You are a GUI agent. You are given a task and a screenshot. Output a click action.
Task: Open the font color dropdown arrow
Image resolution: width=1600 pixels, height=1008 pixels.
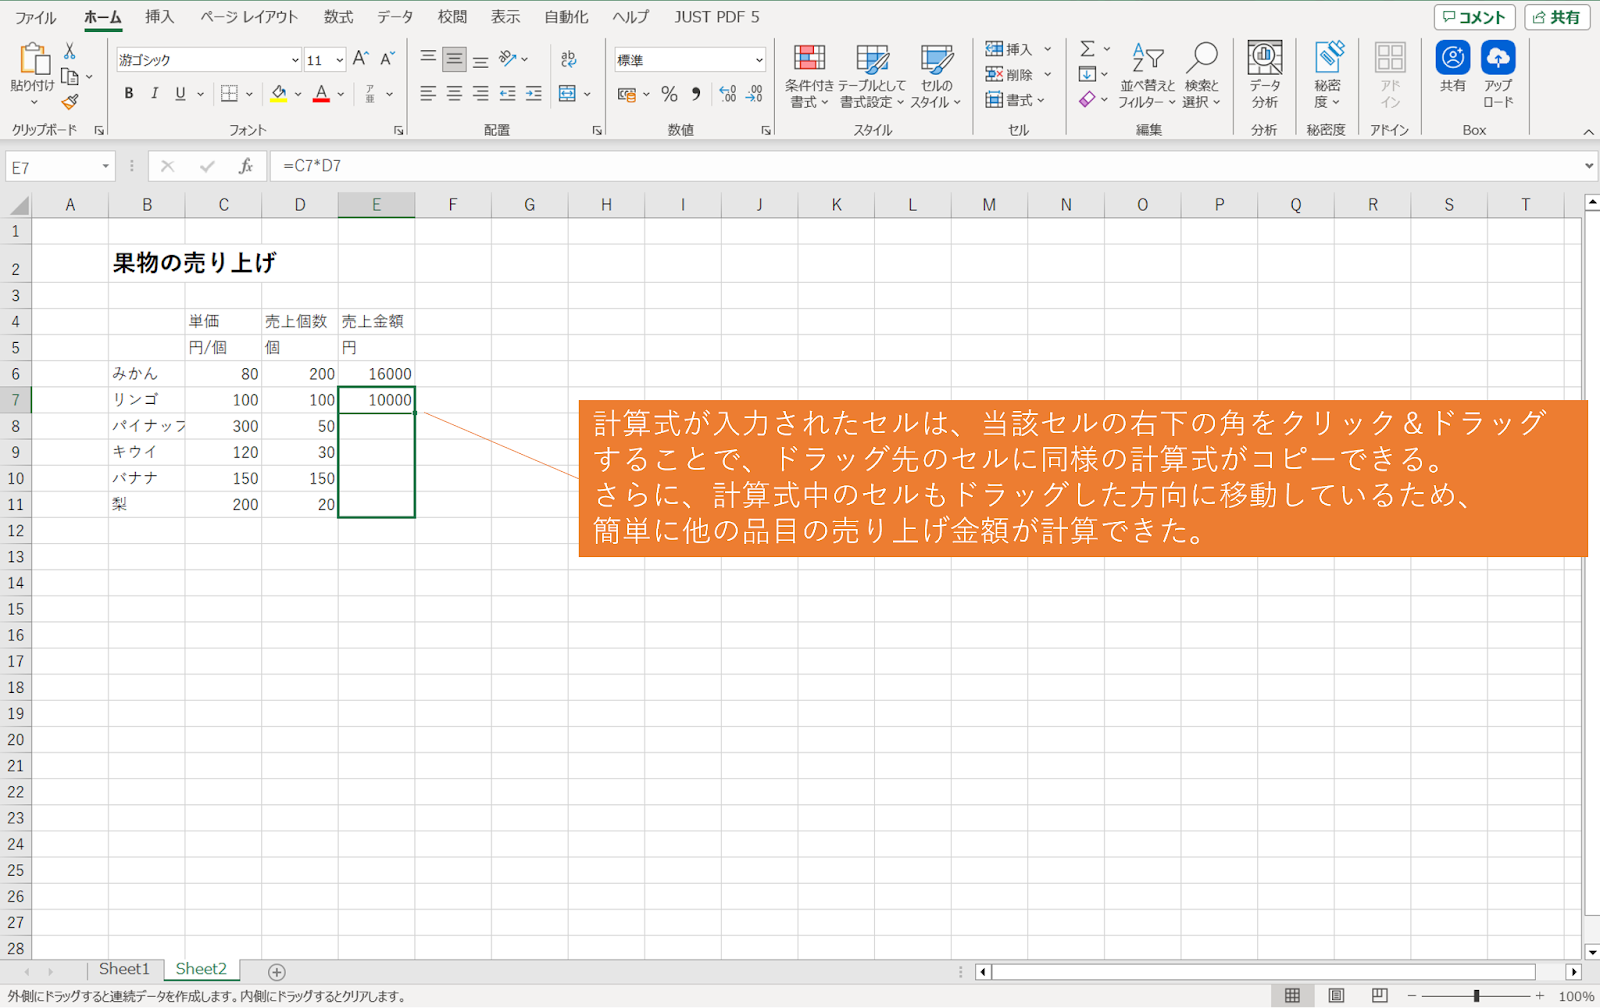coord(341,94)
